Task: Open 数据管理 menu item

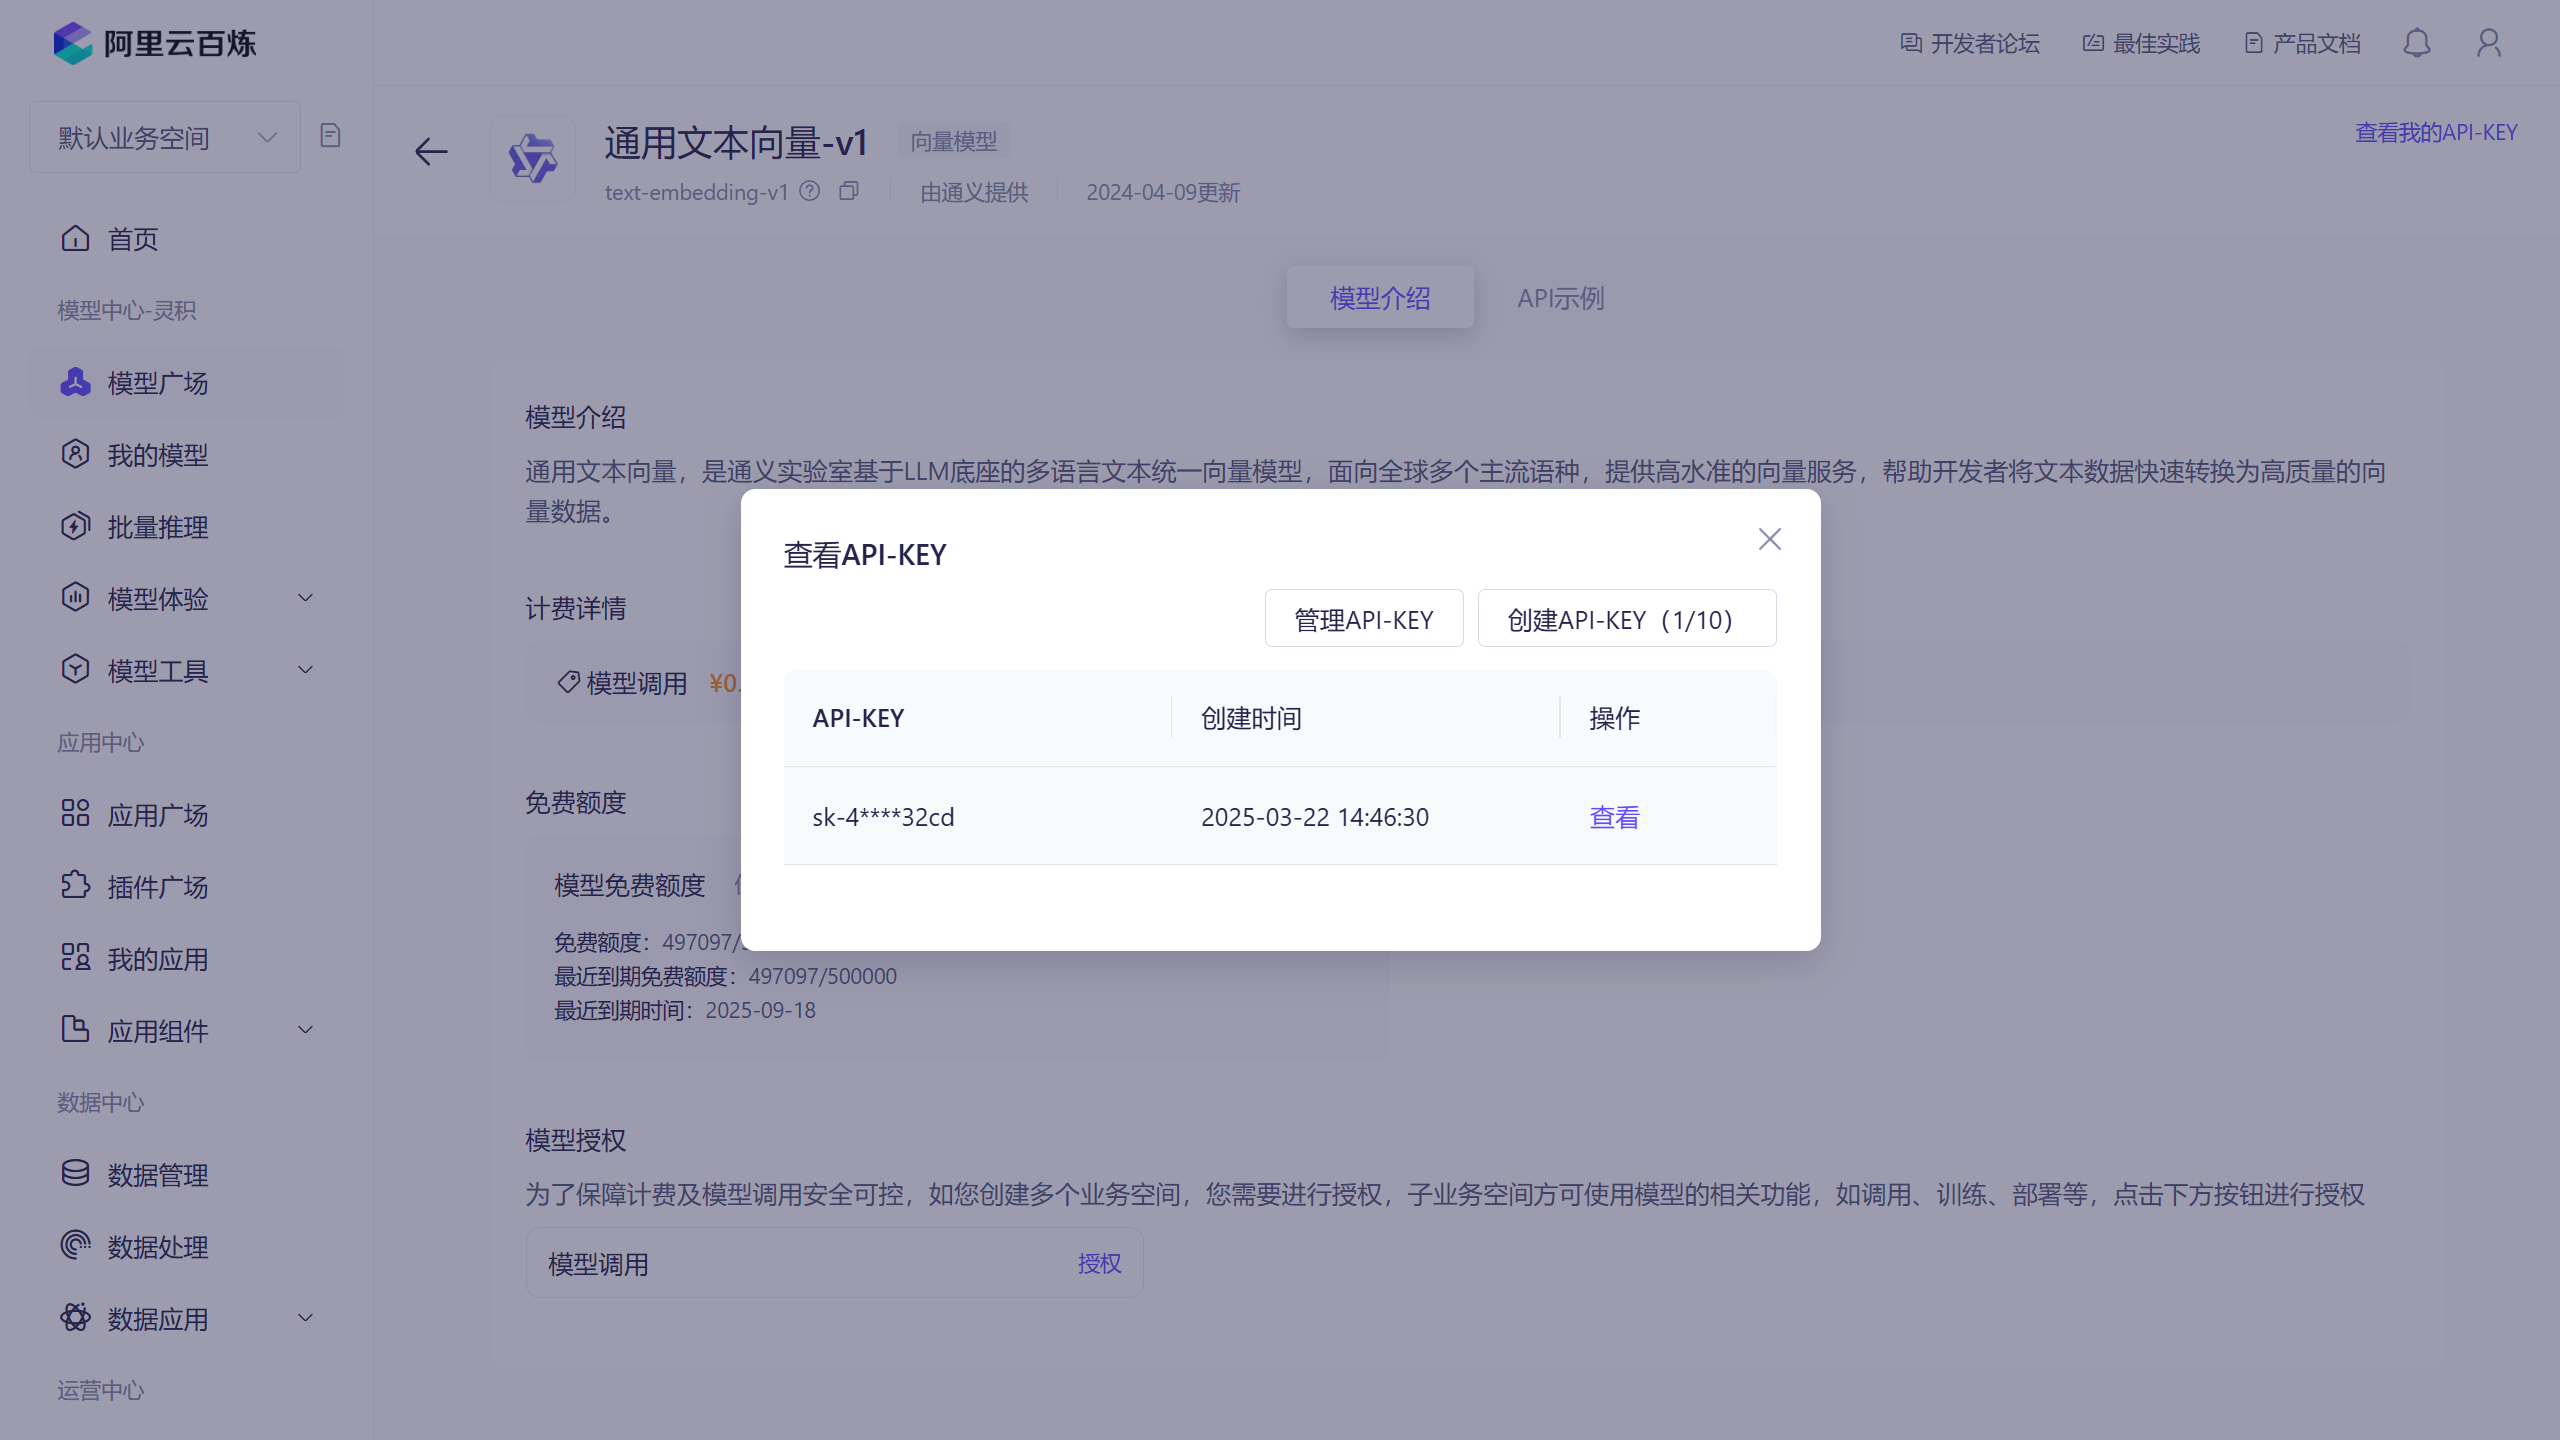Action: pyautogui.click(x=188, y=1174)
